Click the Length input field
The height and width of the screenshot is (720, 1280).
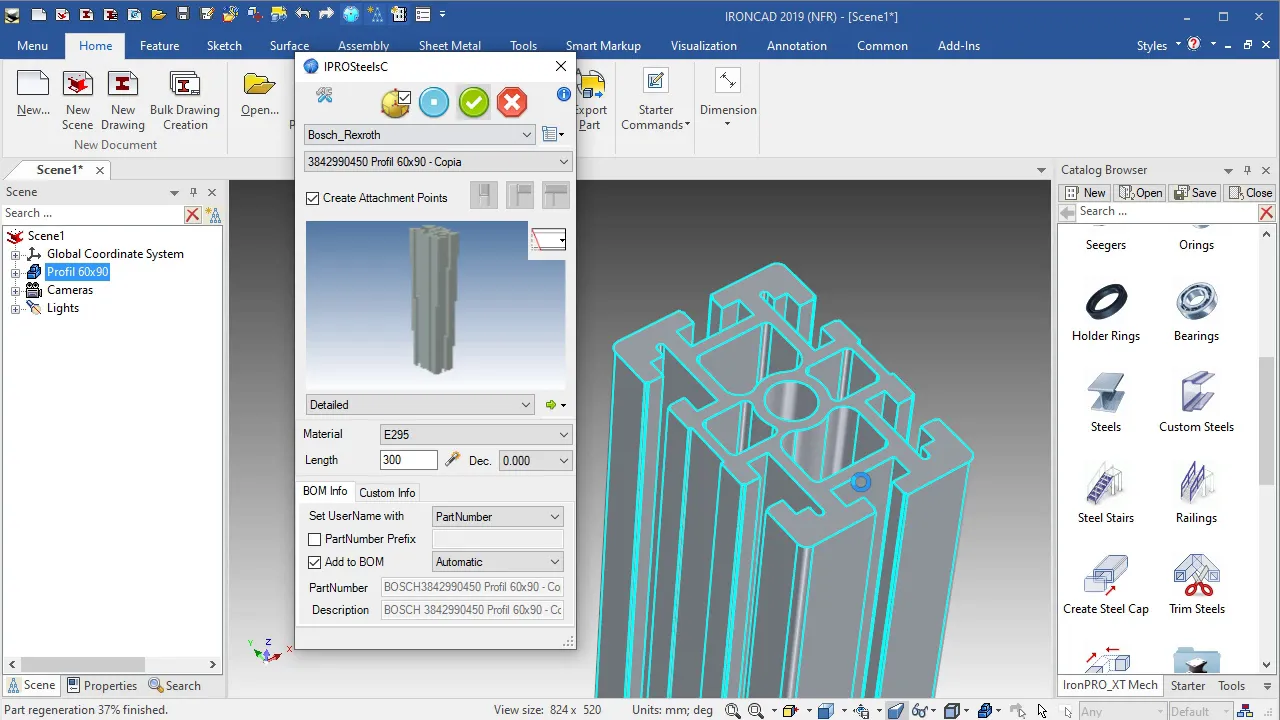coord(409,460)
